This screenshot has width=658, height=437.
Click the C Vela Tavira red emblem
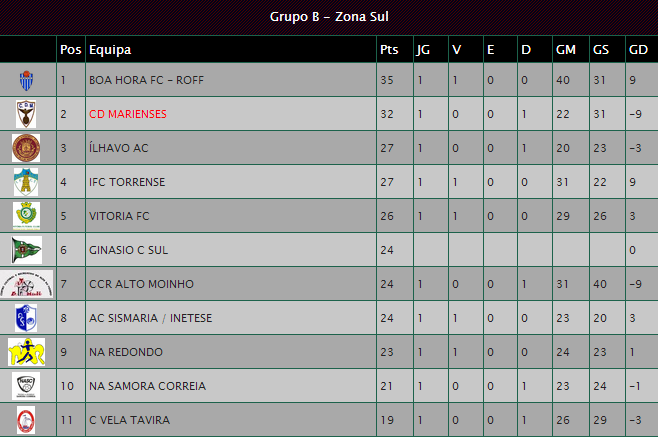[x=26, y=420]
